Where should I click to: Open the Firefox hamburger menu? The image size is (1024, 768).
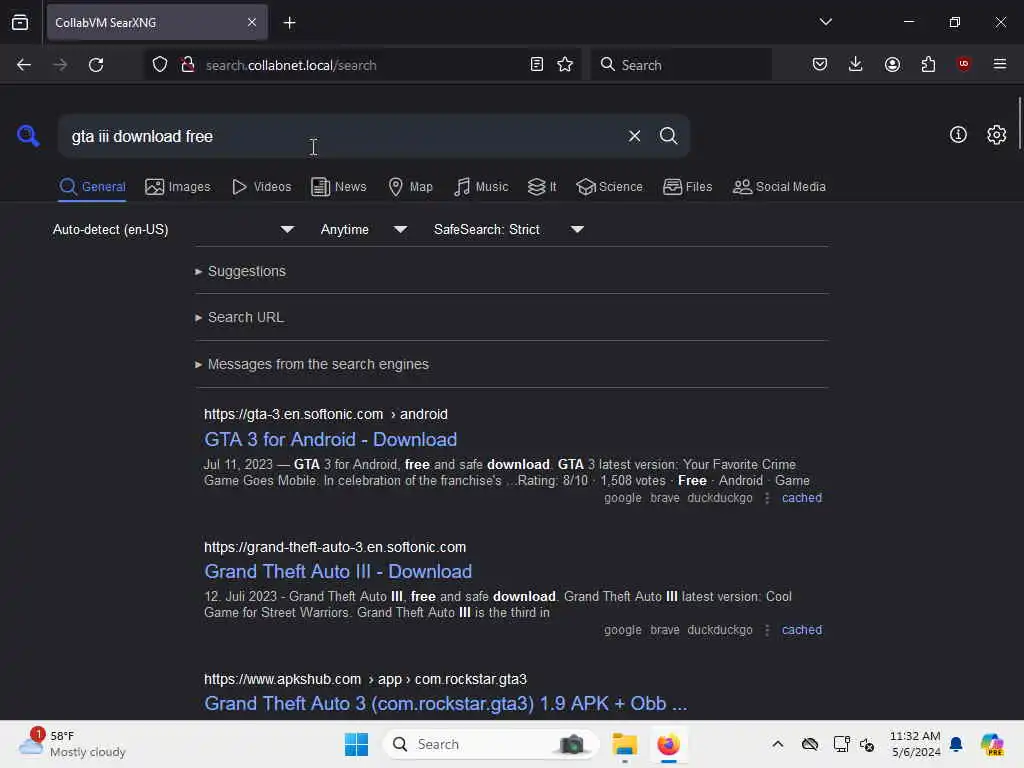[999, 64]
